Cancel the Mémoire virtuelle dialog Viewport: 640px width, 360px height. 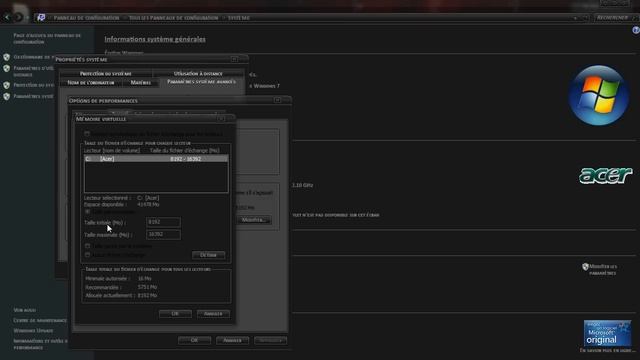(x=213, y=313)
